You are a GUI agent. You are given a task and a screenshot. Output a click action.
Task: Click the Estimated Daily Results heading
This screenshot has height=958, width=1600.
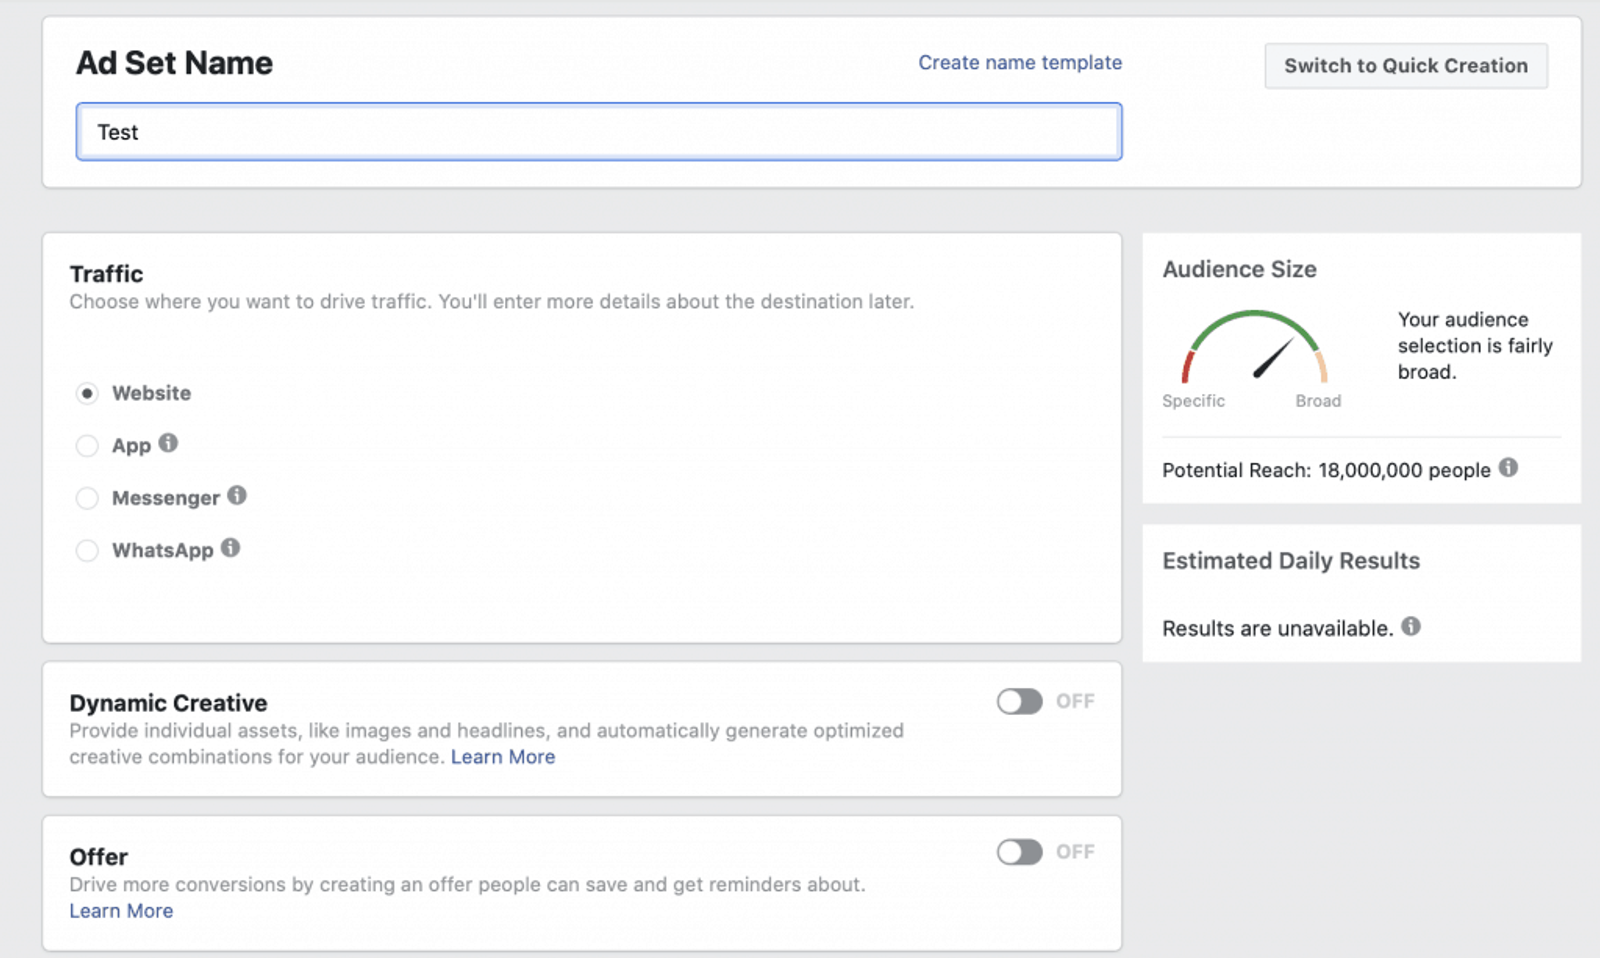pos(1291,561)
